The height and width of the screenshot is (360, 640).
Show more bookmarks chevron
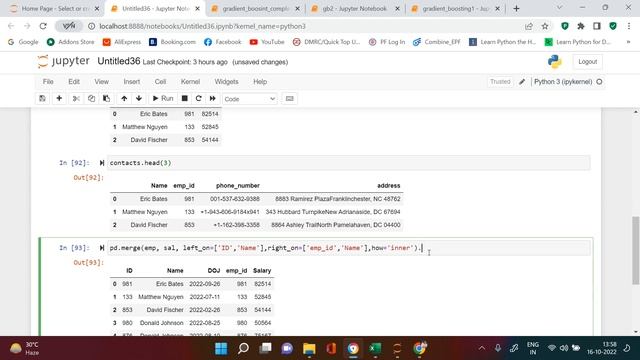(x=628, y=42)
